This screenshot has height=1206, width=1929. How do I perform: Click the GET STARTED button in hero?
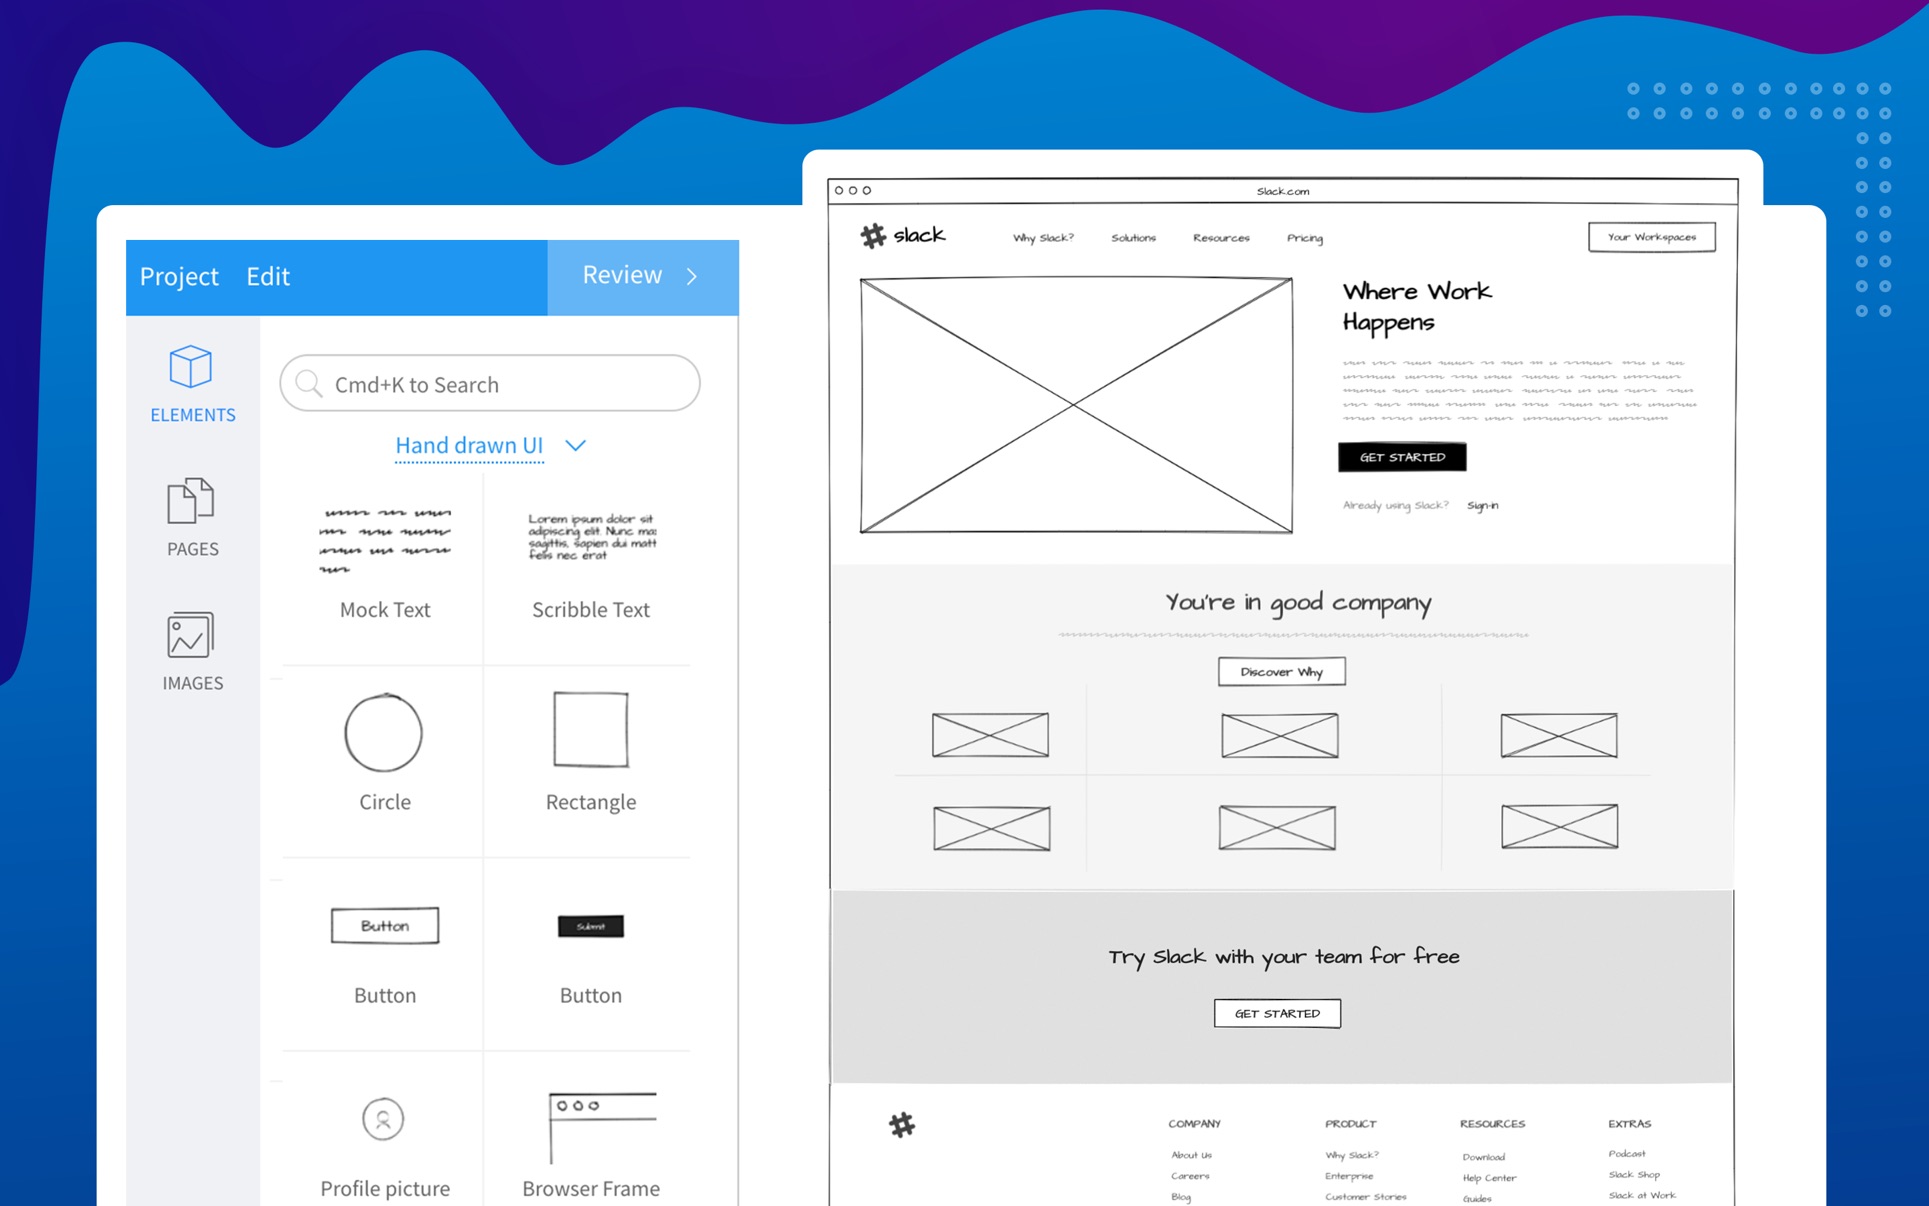tap(1401, 456)
